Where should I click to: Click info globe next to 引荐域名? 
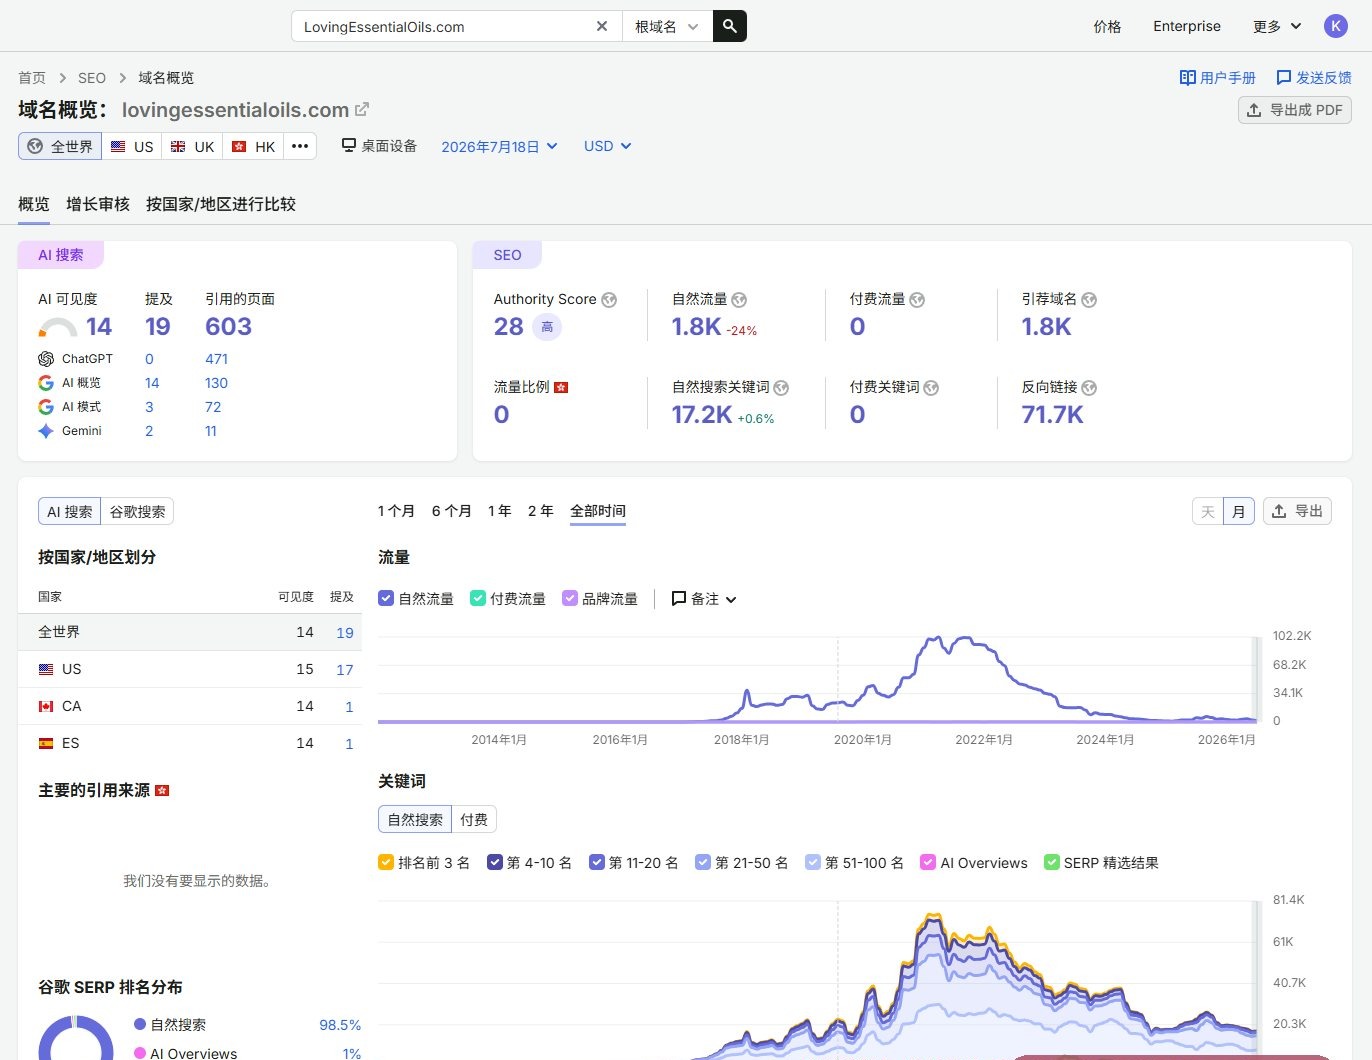pos(1089,300)
